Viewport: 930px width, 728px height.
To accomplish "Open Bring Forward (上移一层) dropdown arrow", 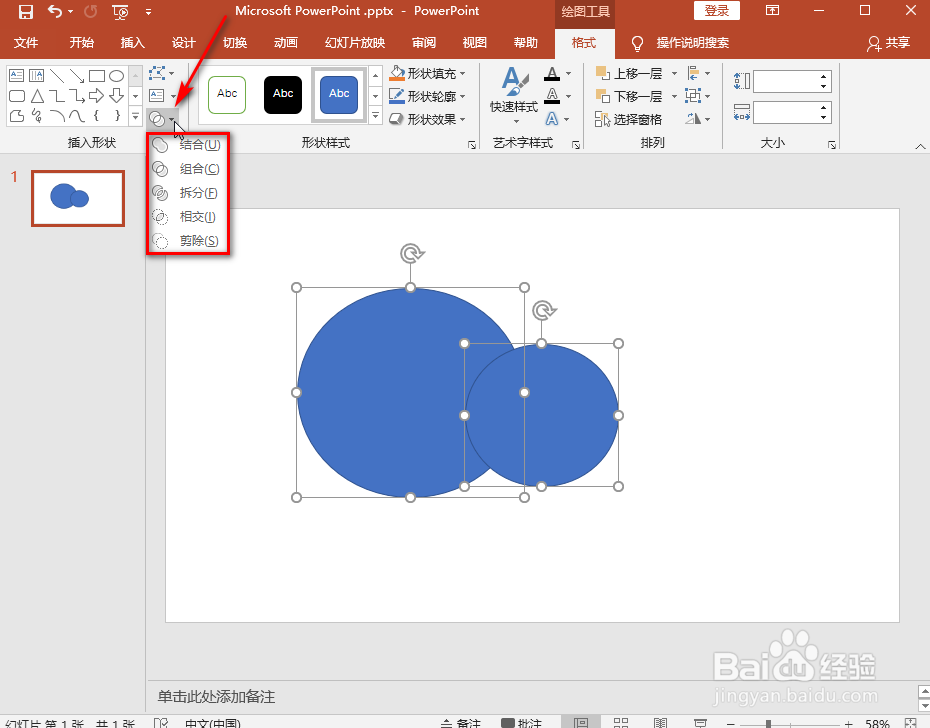I will point(674,74).
